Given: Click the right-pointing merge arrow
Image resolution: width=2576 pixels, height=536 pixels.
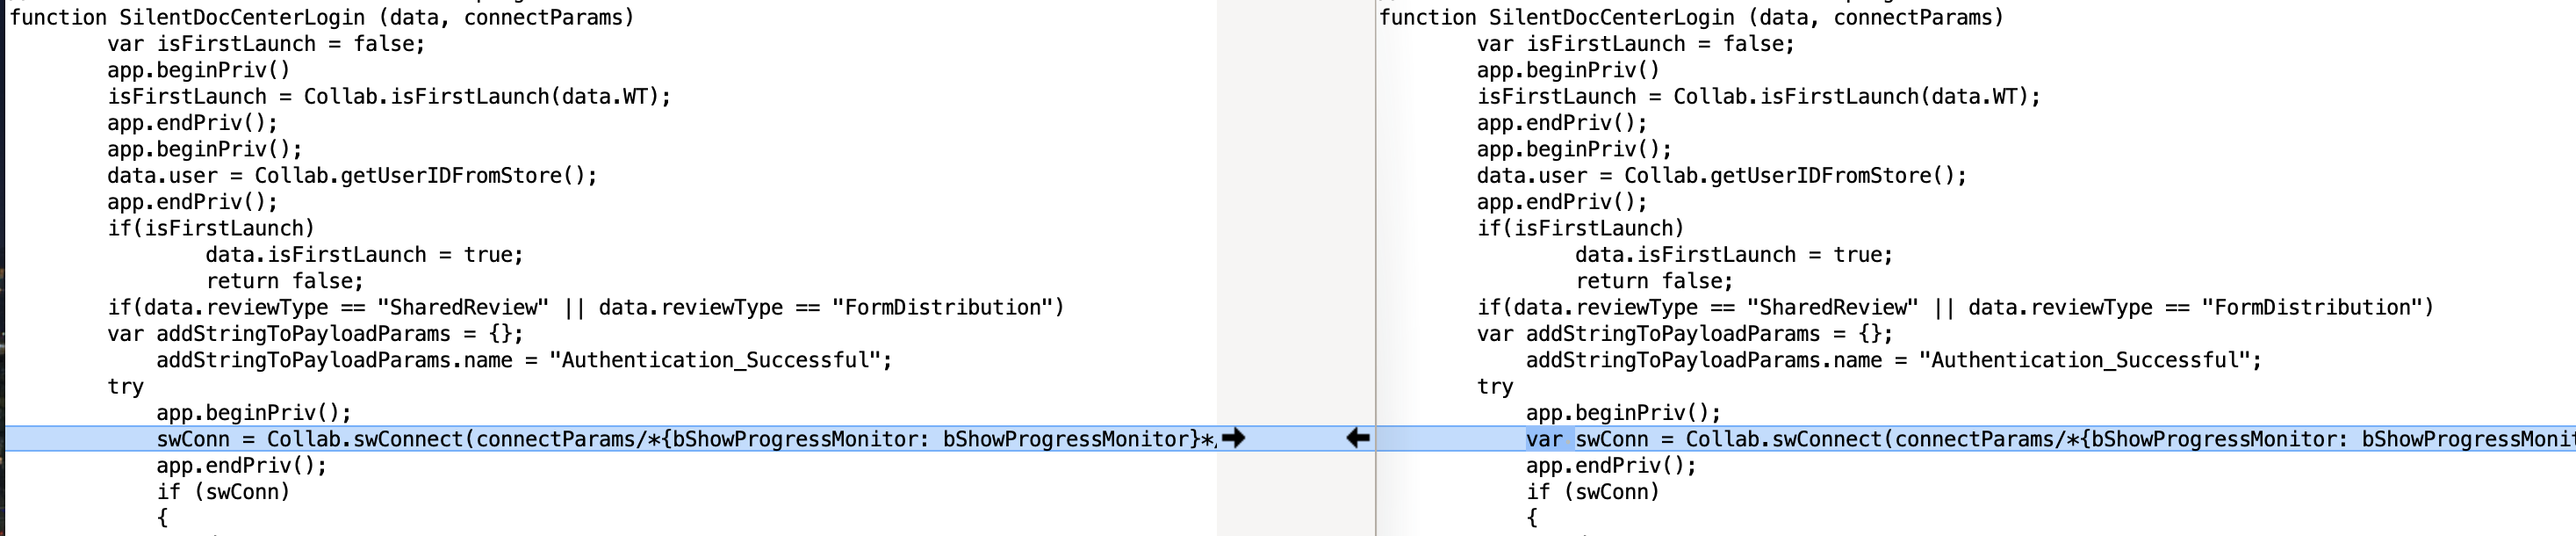Looking at the screenshot, I should 1233,438.
